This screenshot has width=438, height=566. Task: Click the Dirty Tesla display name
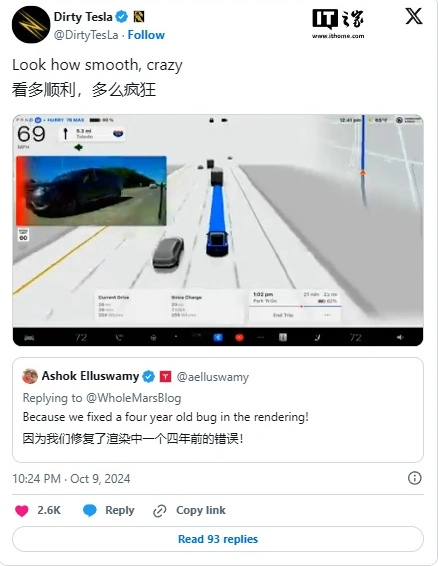point(83,17)
